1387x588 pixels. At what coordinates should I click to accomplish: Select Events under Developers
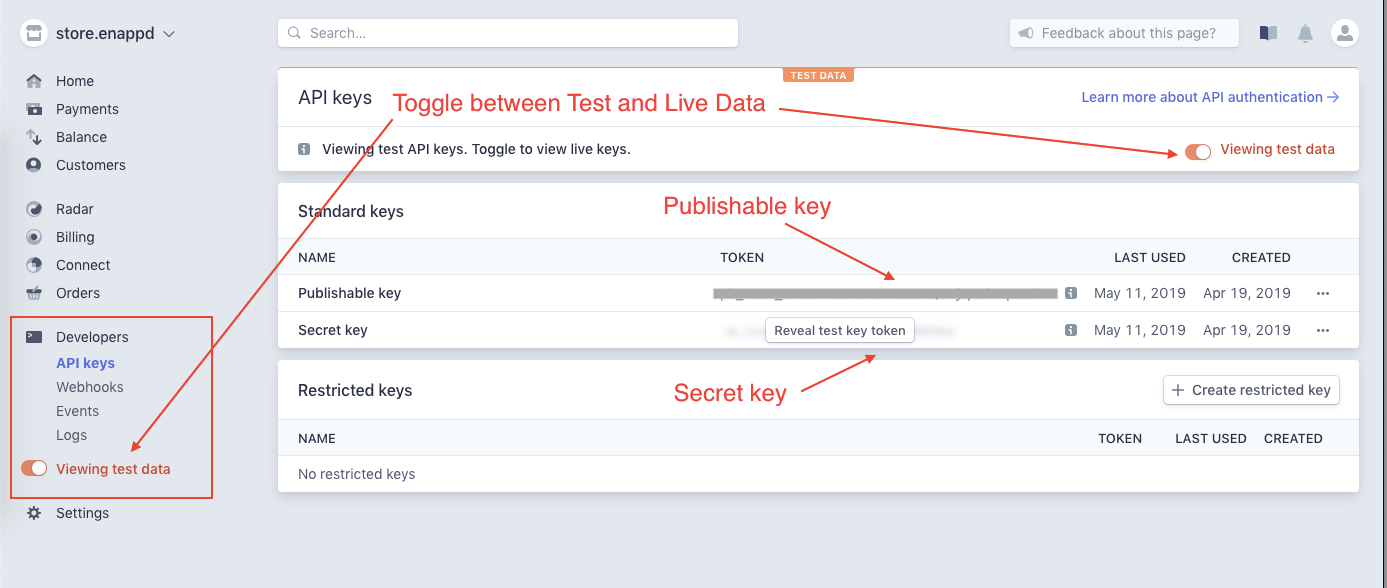coord(77,411)
